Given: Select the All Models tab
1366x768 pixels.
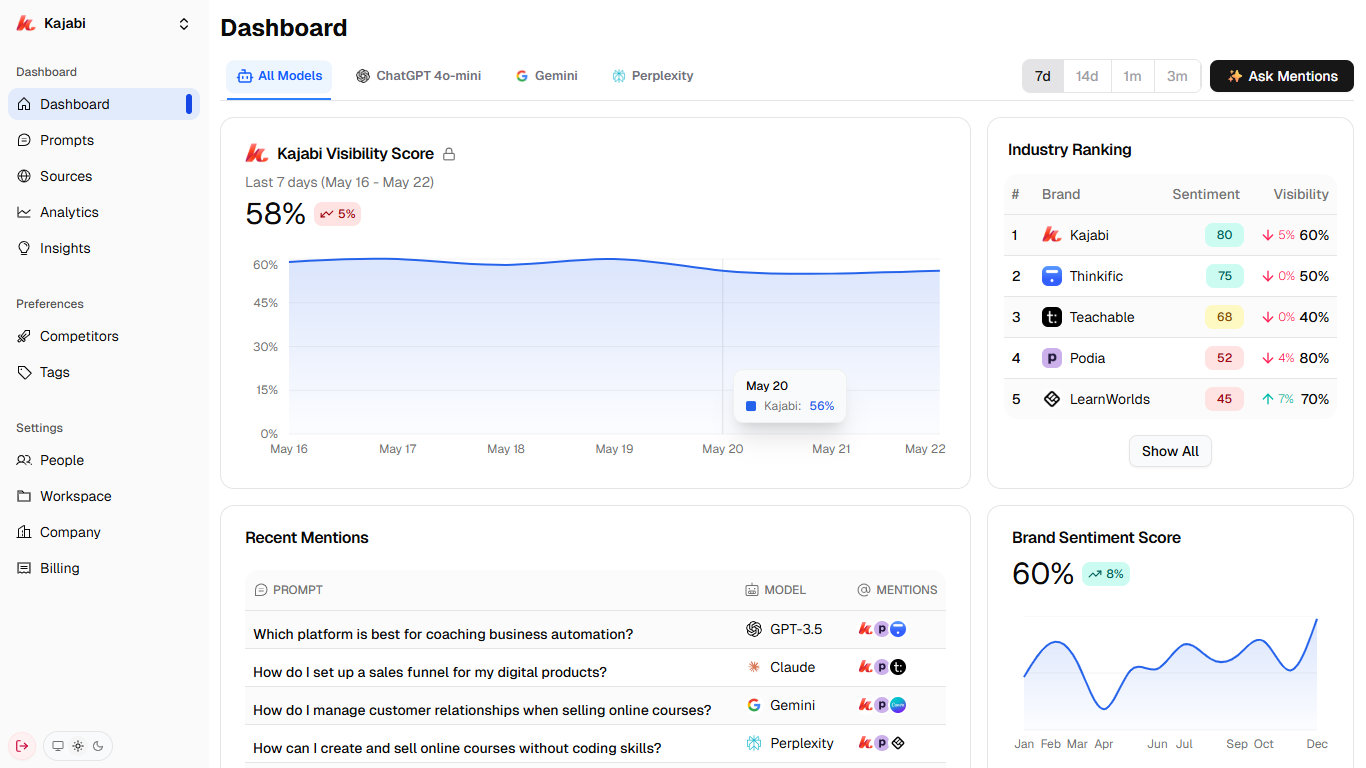Looking at the screenshot, I should pyautogui.click(x=279, y=76).
